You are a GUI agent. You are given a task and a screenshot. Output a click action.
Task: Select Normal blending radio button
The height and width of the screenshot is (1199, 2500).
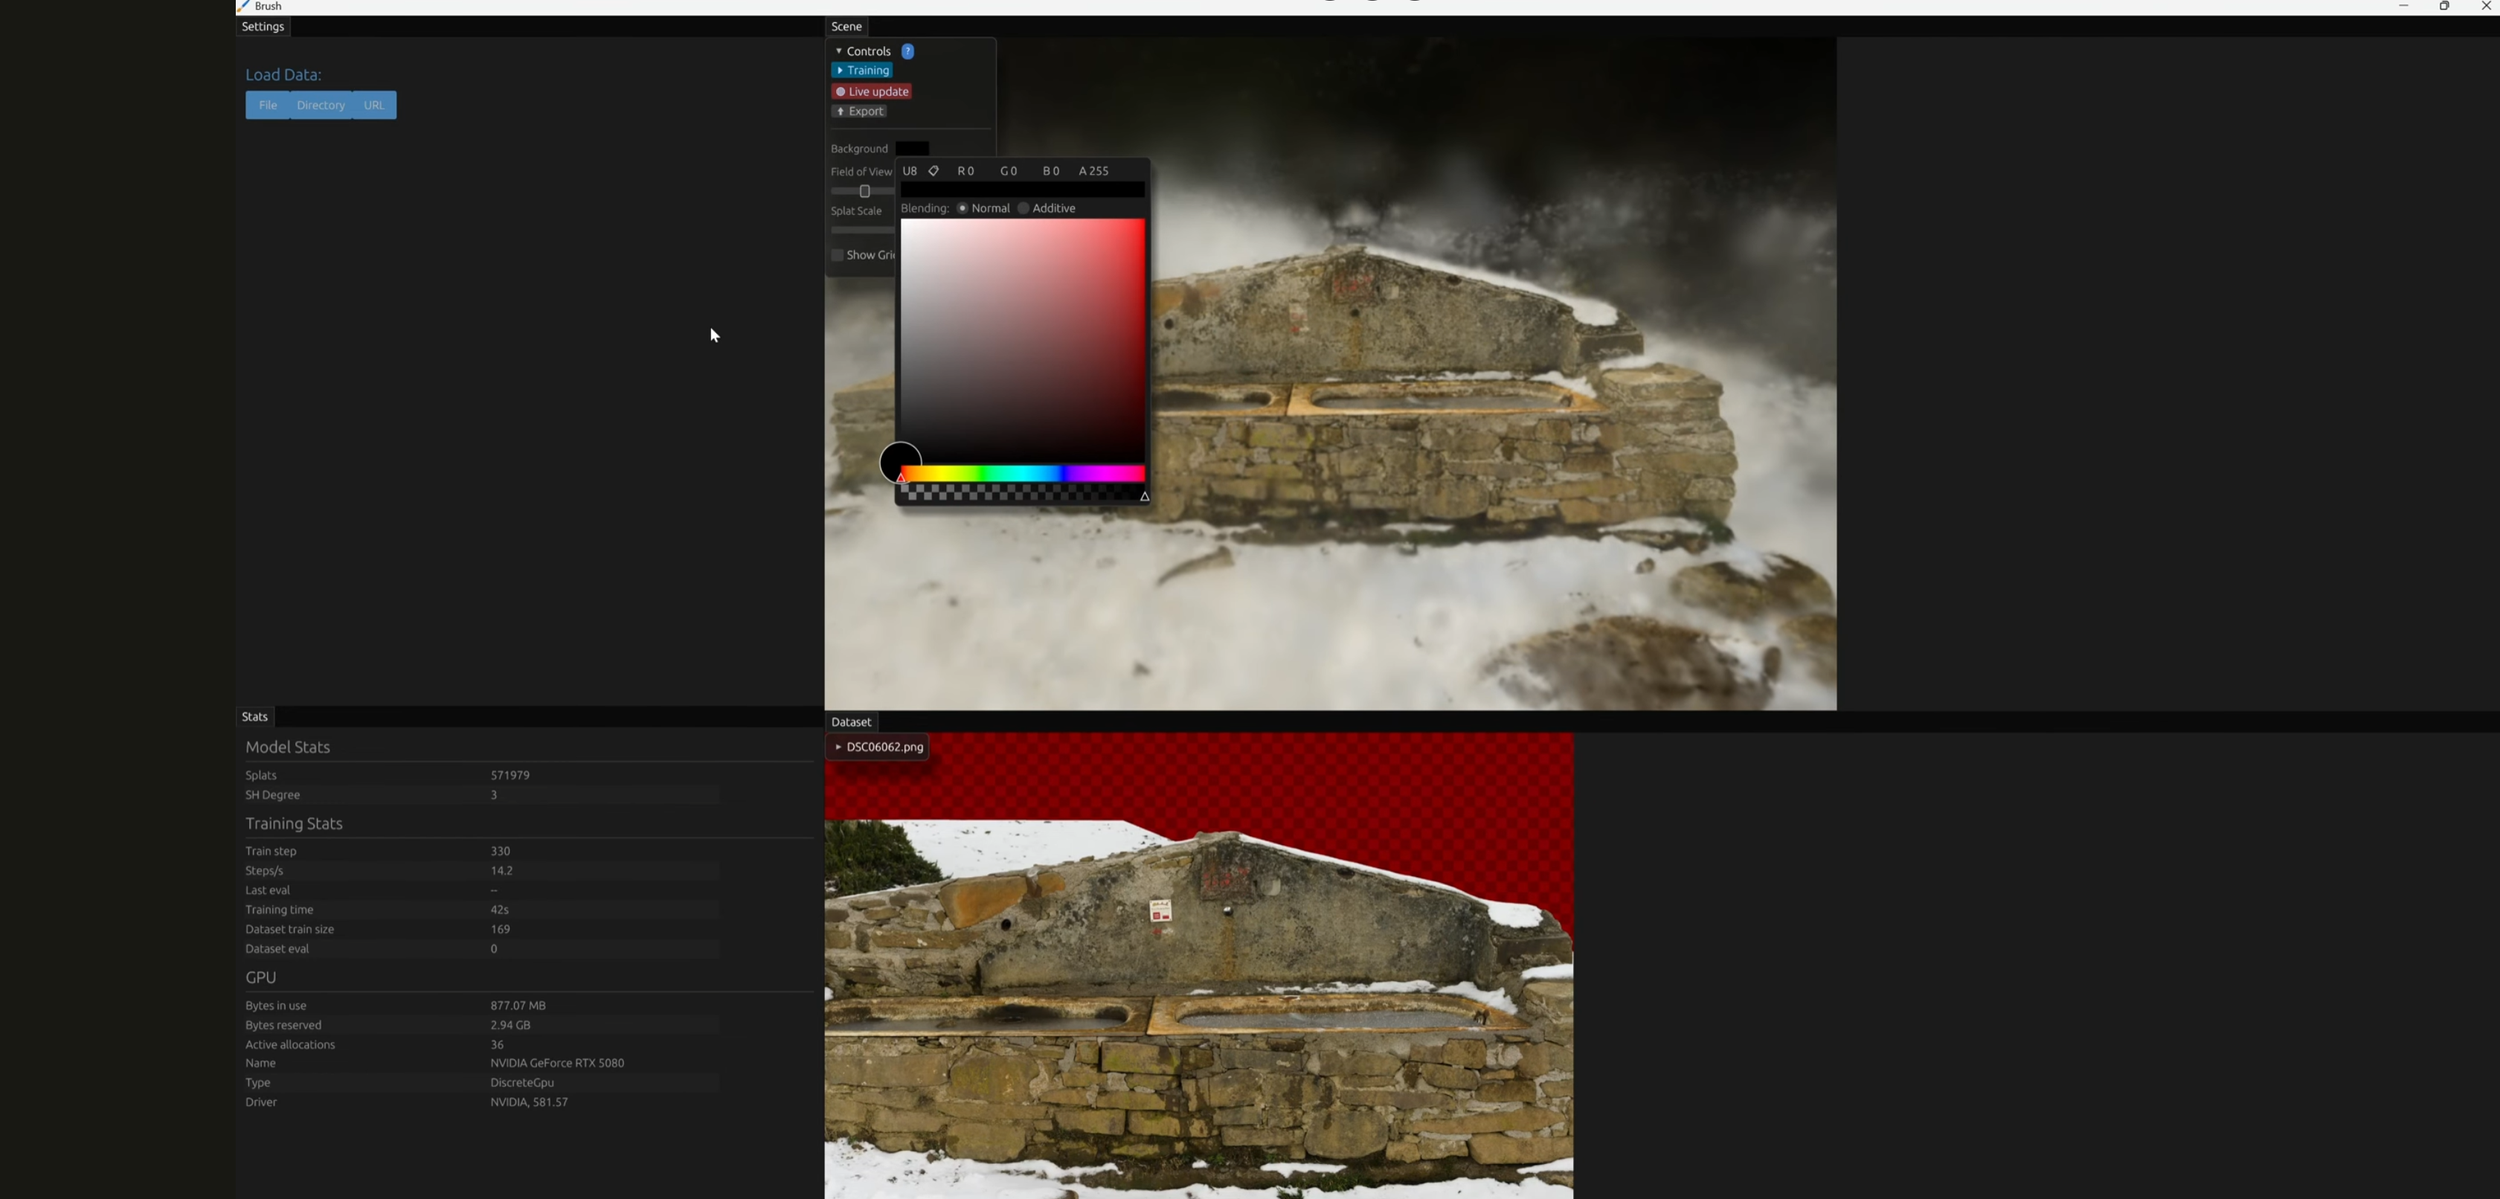[x=962, y=208]
